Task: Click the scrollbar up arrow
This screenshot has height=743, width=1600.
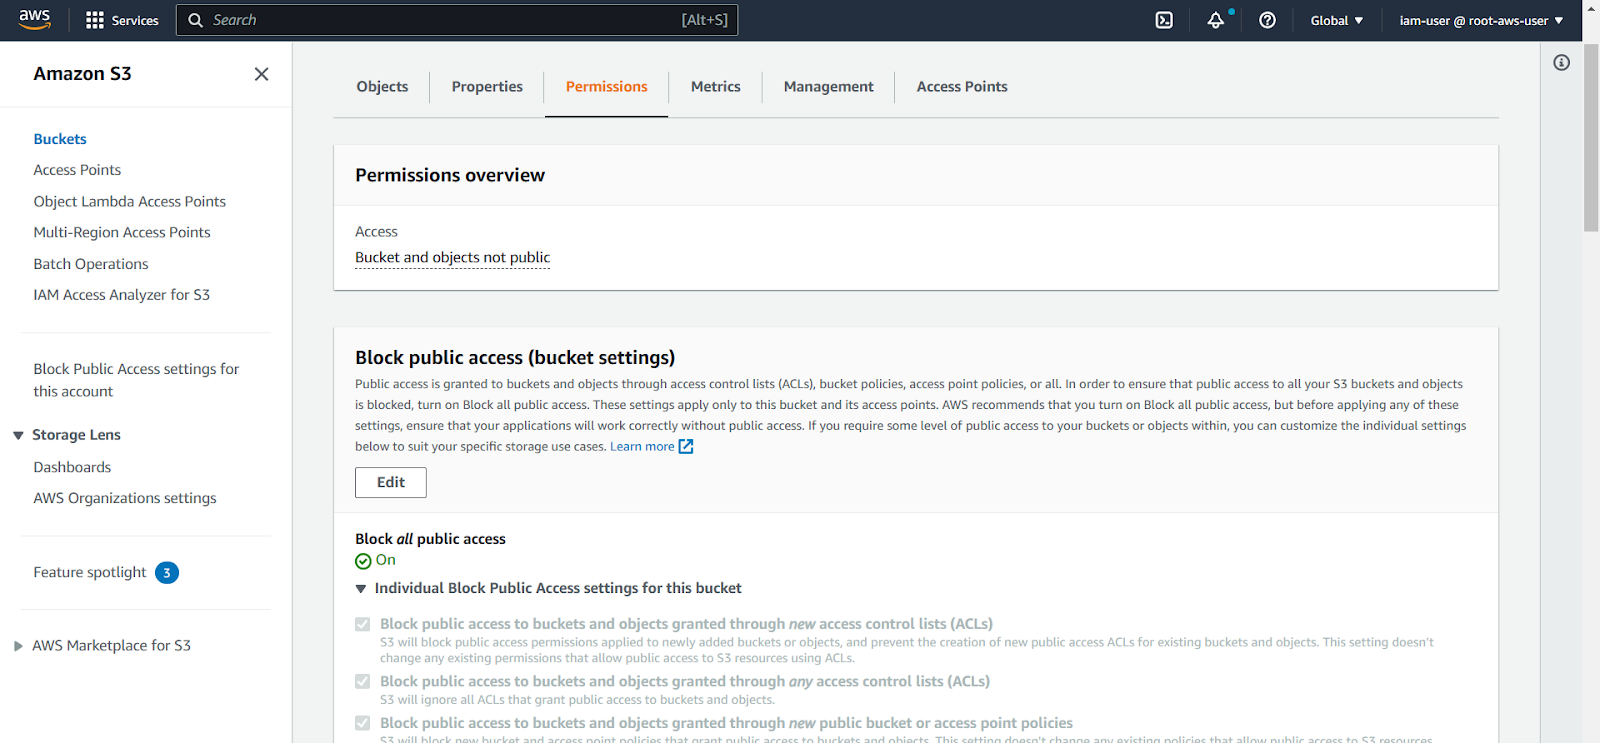Action: 1591,8
